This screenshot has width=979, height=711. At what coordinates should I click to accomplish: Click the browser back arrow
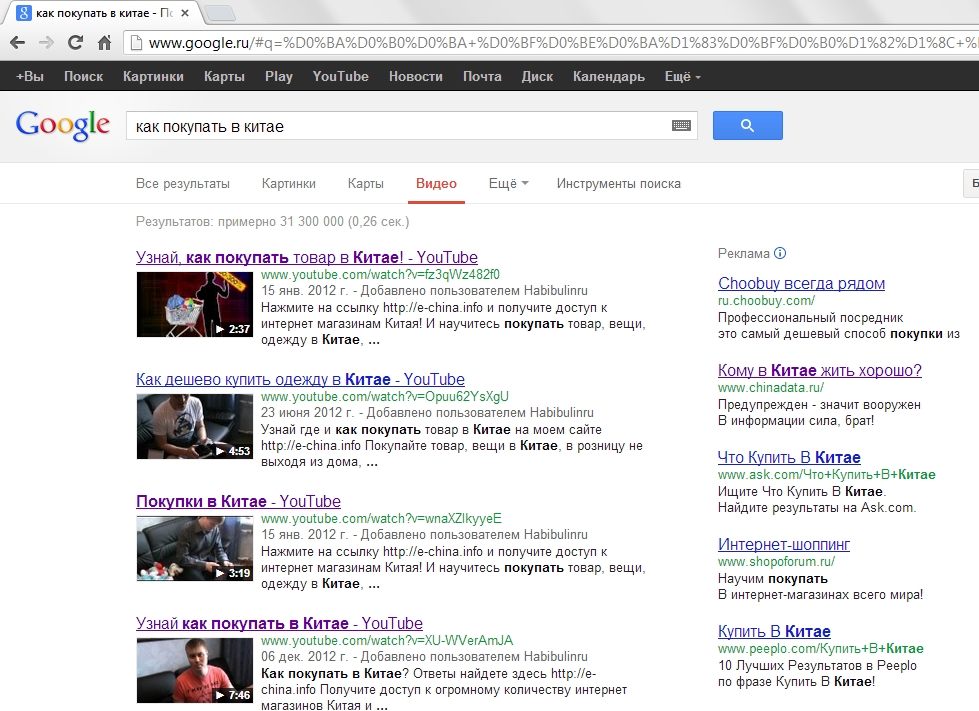(17, 42)
